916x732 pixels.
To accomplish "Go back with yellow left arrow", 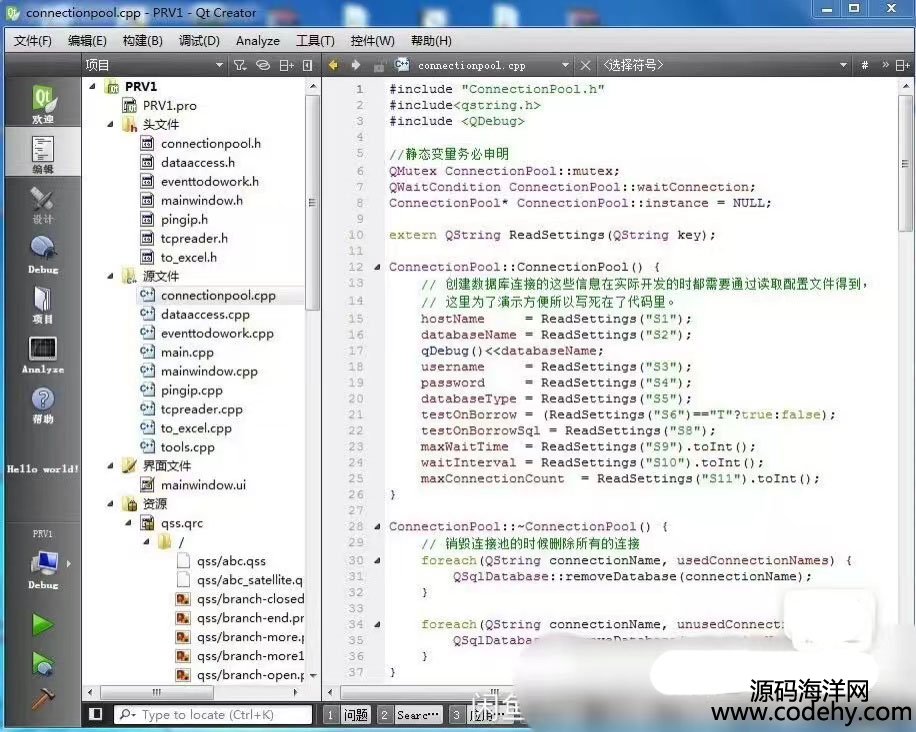I will (x=334, y=65).
